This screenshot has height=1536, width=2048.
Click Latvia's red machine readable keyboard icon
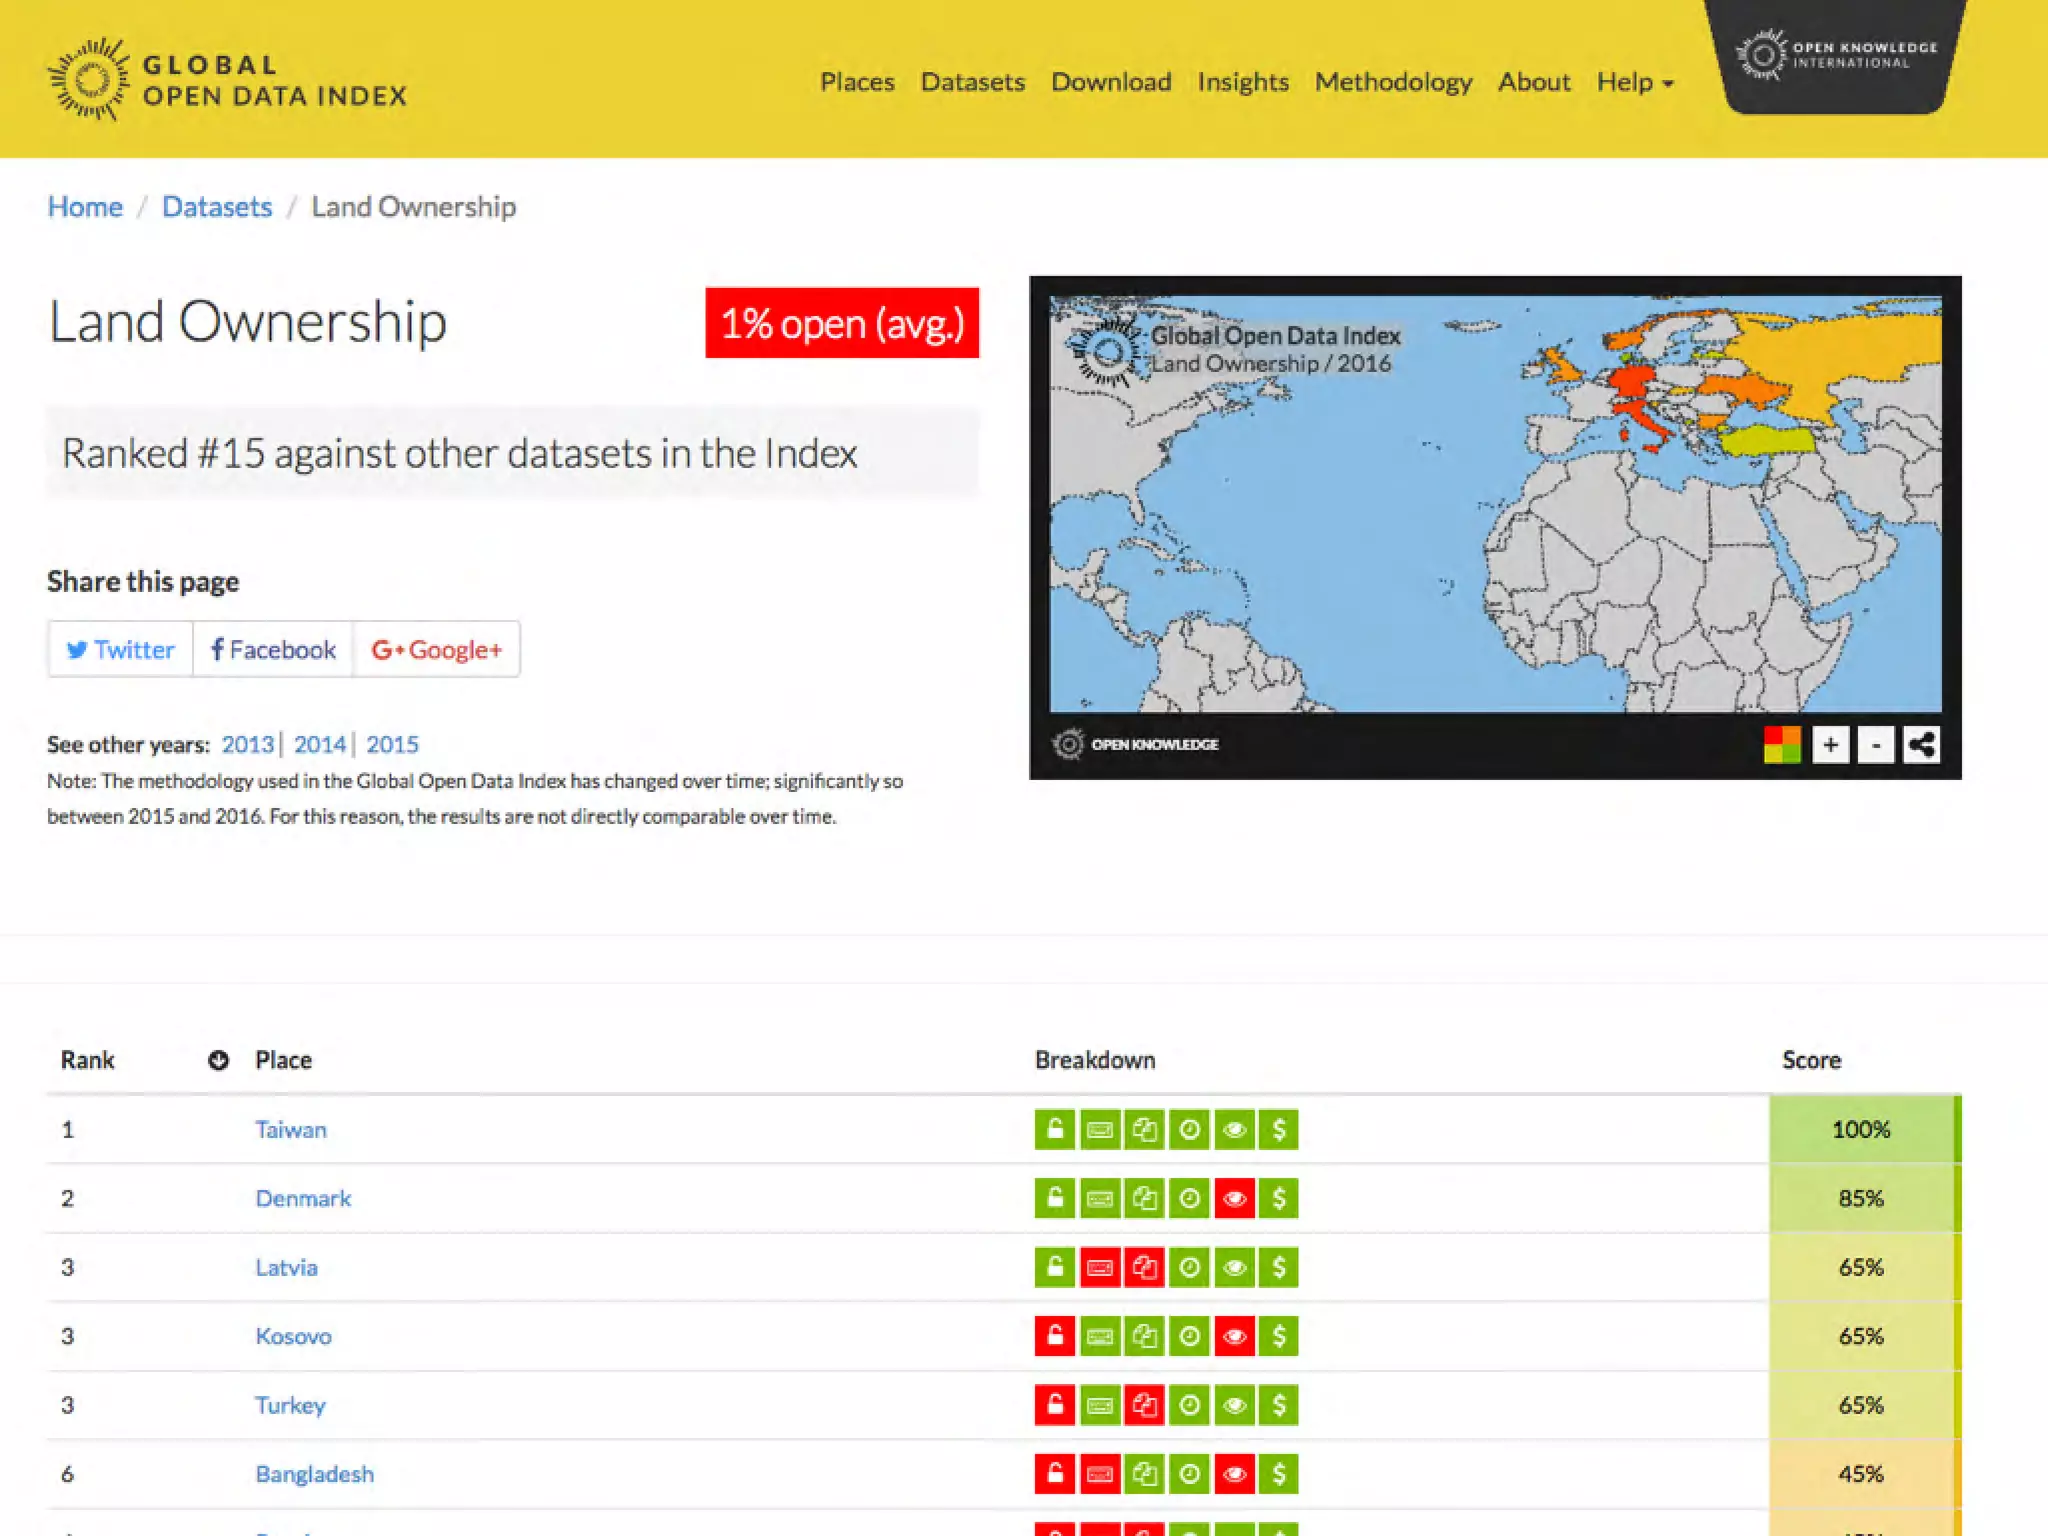click(x=1099, y=1268)
